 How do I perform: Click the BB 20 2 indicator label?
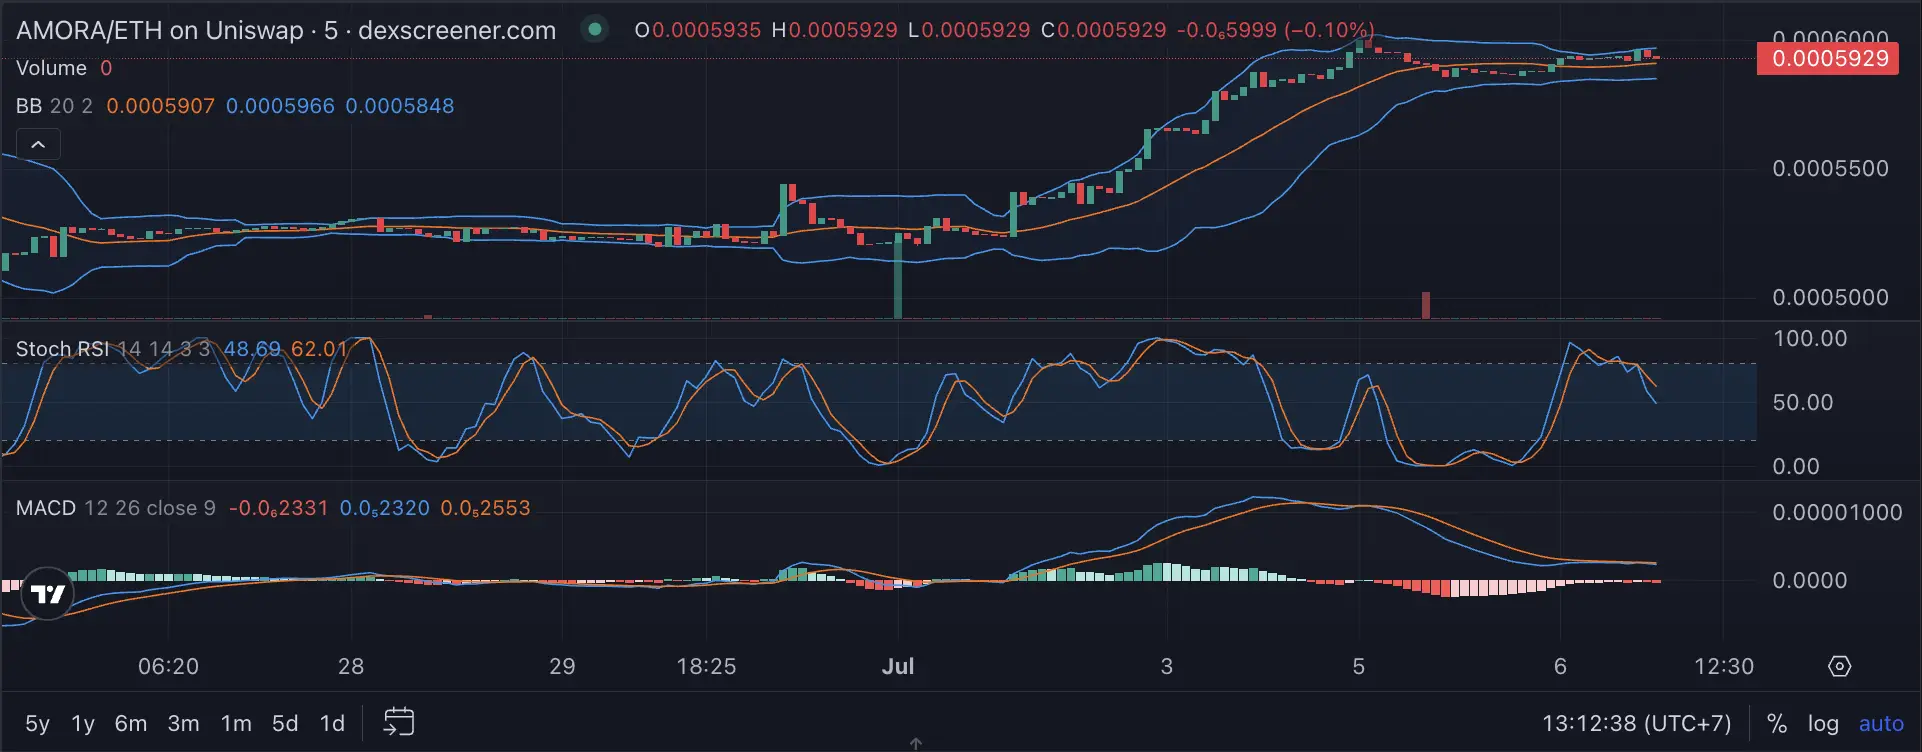coord(54,106)
